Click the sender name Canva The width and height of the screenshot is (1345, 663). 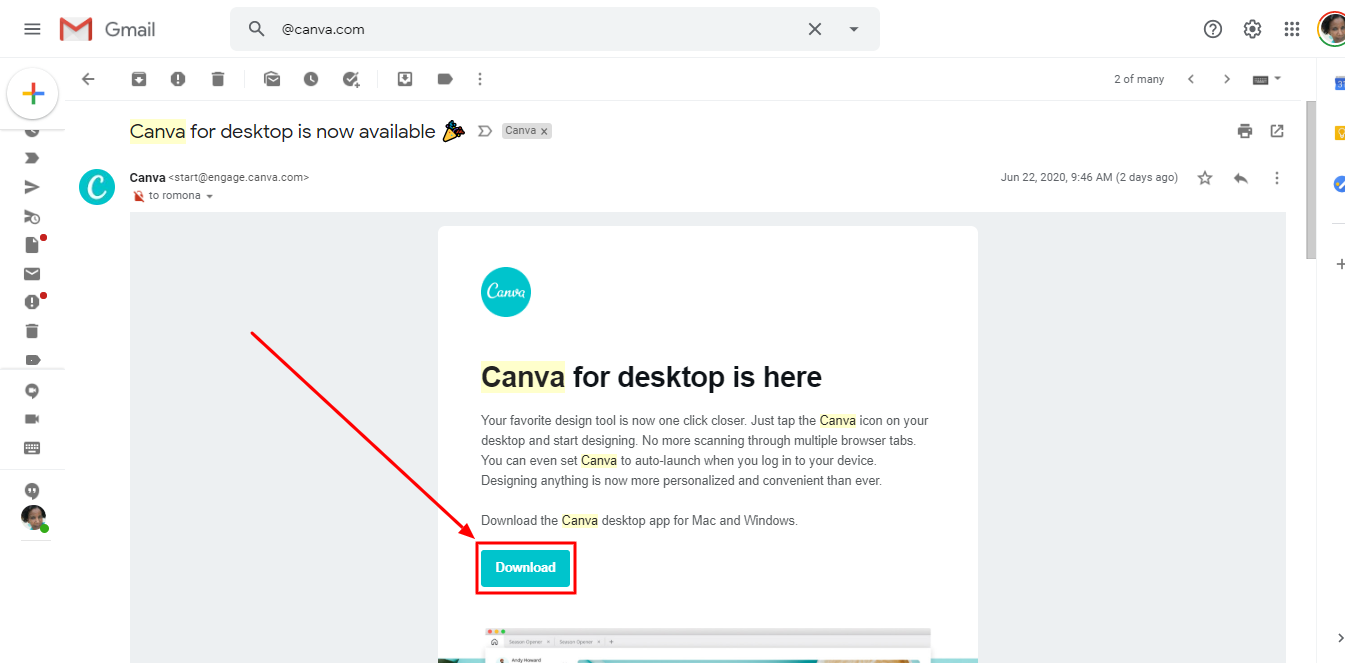[148, 177]
